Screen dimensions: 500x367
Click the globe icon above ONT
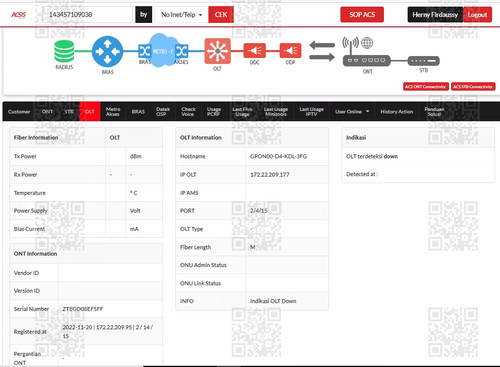pyautogui.click(x=367, y=43)
